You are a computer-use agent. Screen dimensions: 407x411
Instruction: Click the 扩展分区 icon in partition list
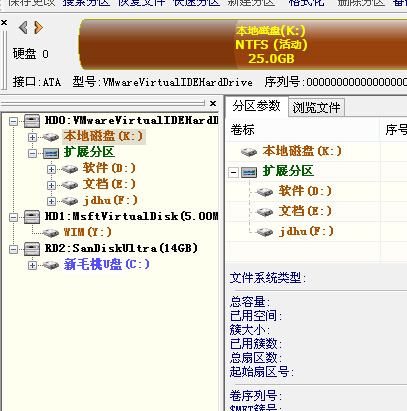[x=249, y=172]
